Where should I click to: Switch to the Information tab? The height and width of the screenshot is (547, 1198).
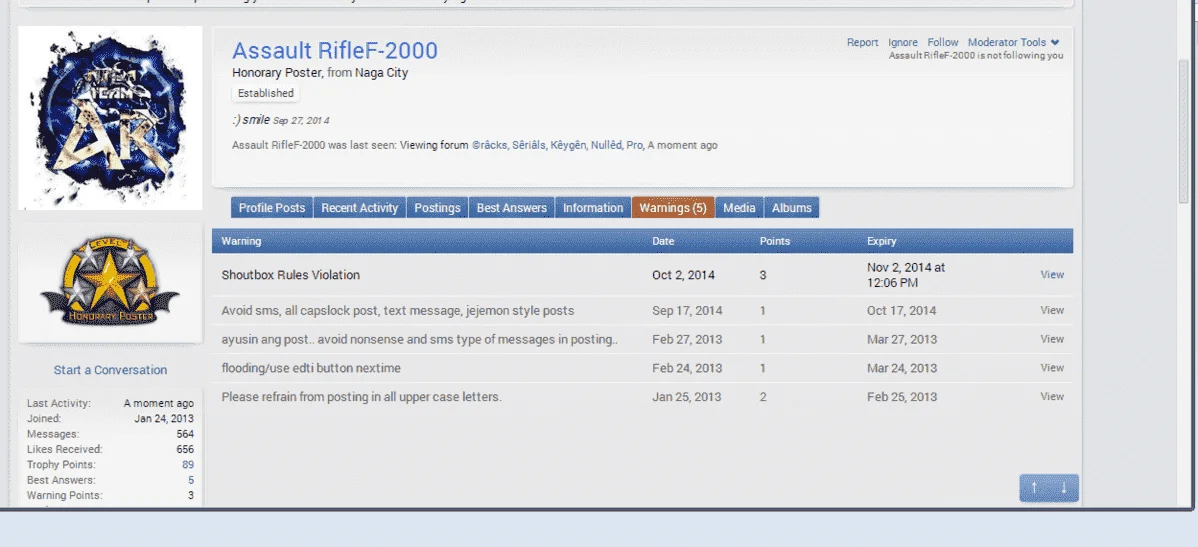[x=593, y=208]
